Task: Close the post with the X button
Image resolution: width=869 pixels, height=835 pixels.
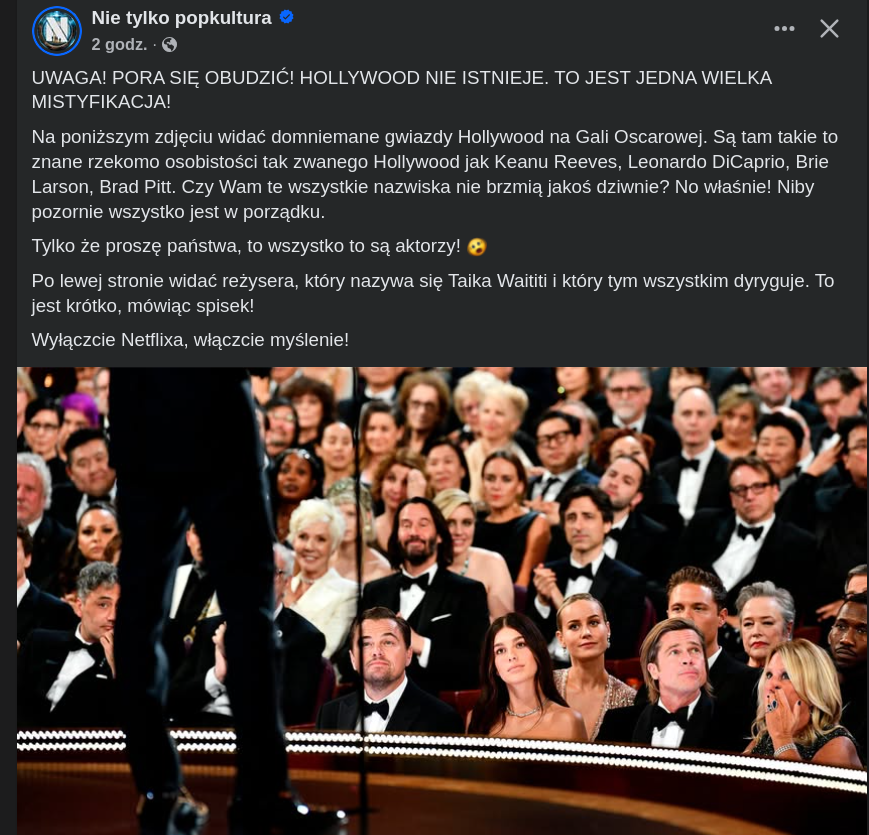Action: (829, 28)
